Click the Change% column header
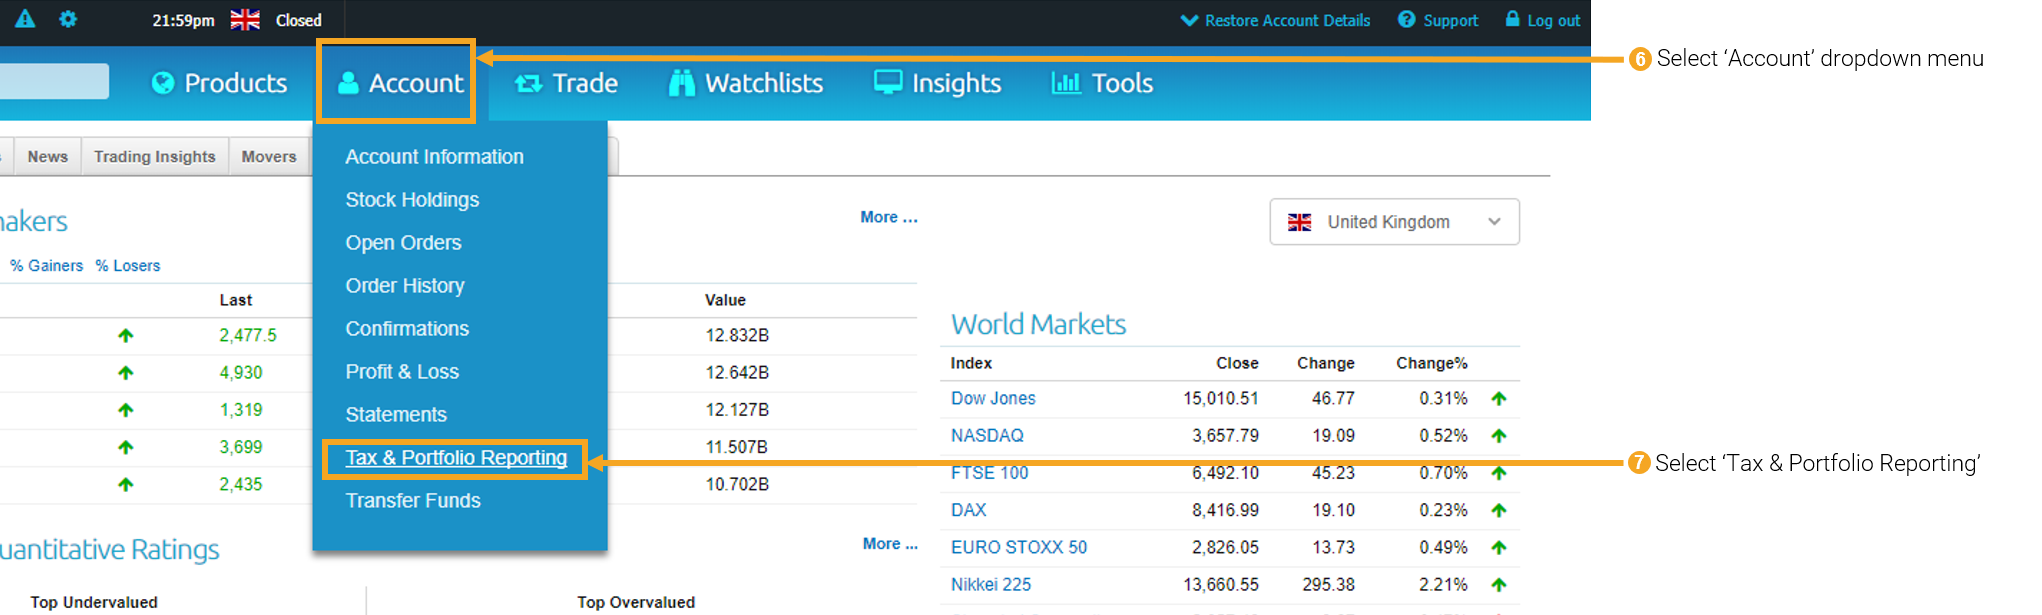2042x615 pixels. pyautogui.click(x=1432, y=363)
